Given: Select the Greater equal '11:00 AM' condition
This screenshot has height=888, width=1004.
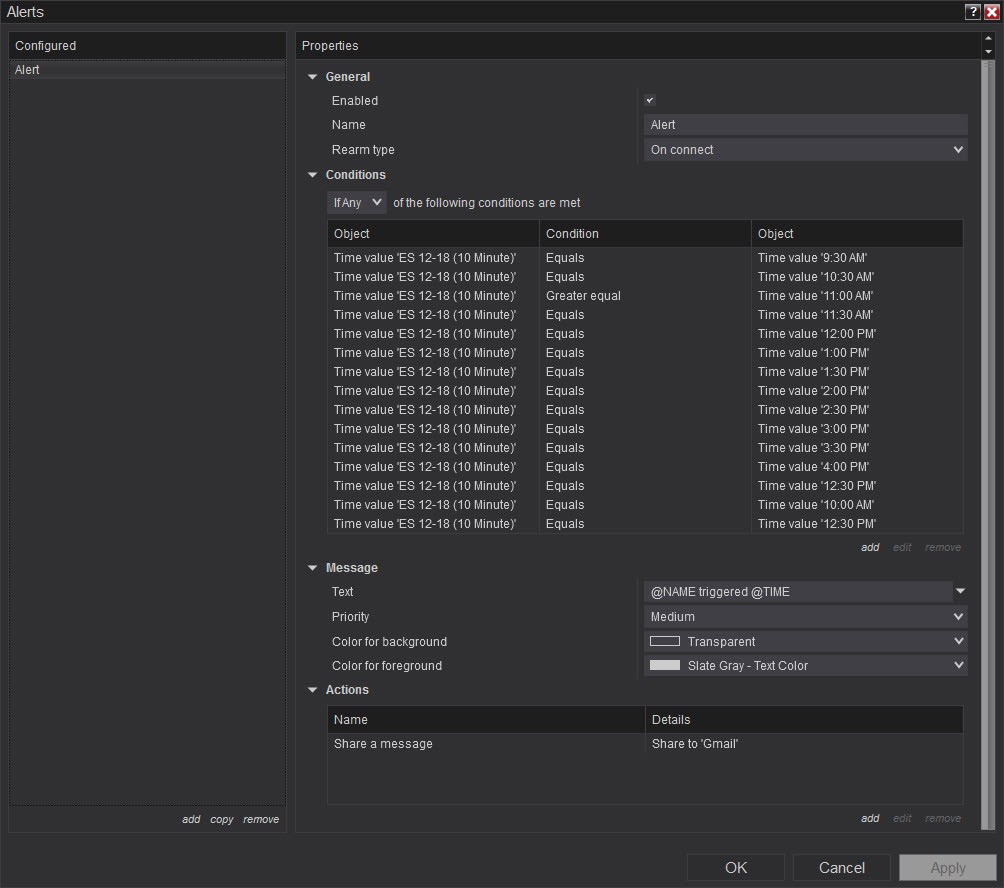Looking at the screenshot, I should pos(645,296).
